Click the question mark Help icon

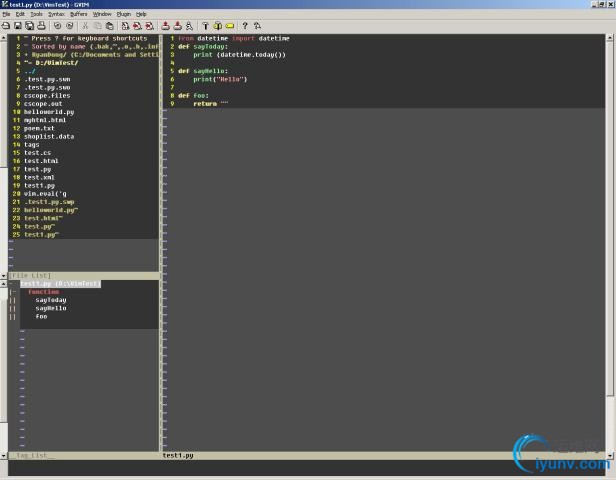pyautogui.click(x=245, y=25)
